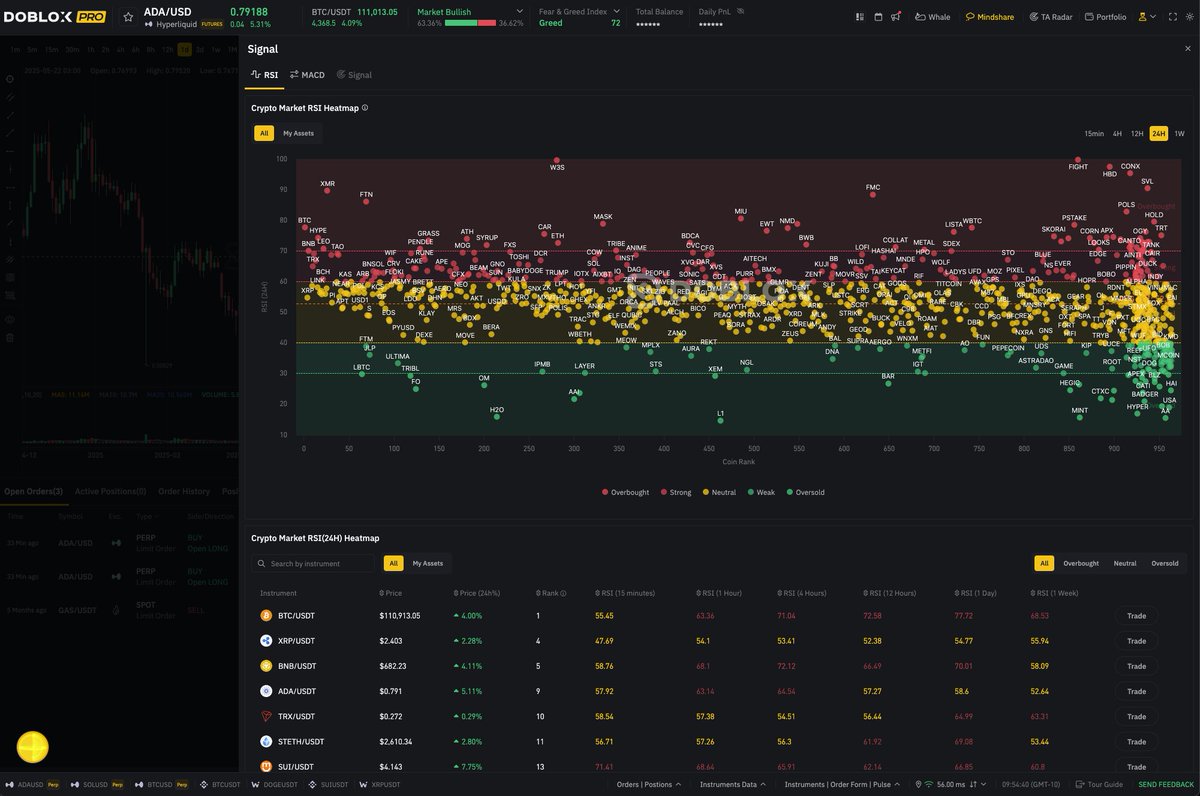
Task: Select the All filter above heatmap chart
Action: pyautogui.click(x=264, y=133)
